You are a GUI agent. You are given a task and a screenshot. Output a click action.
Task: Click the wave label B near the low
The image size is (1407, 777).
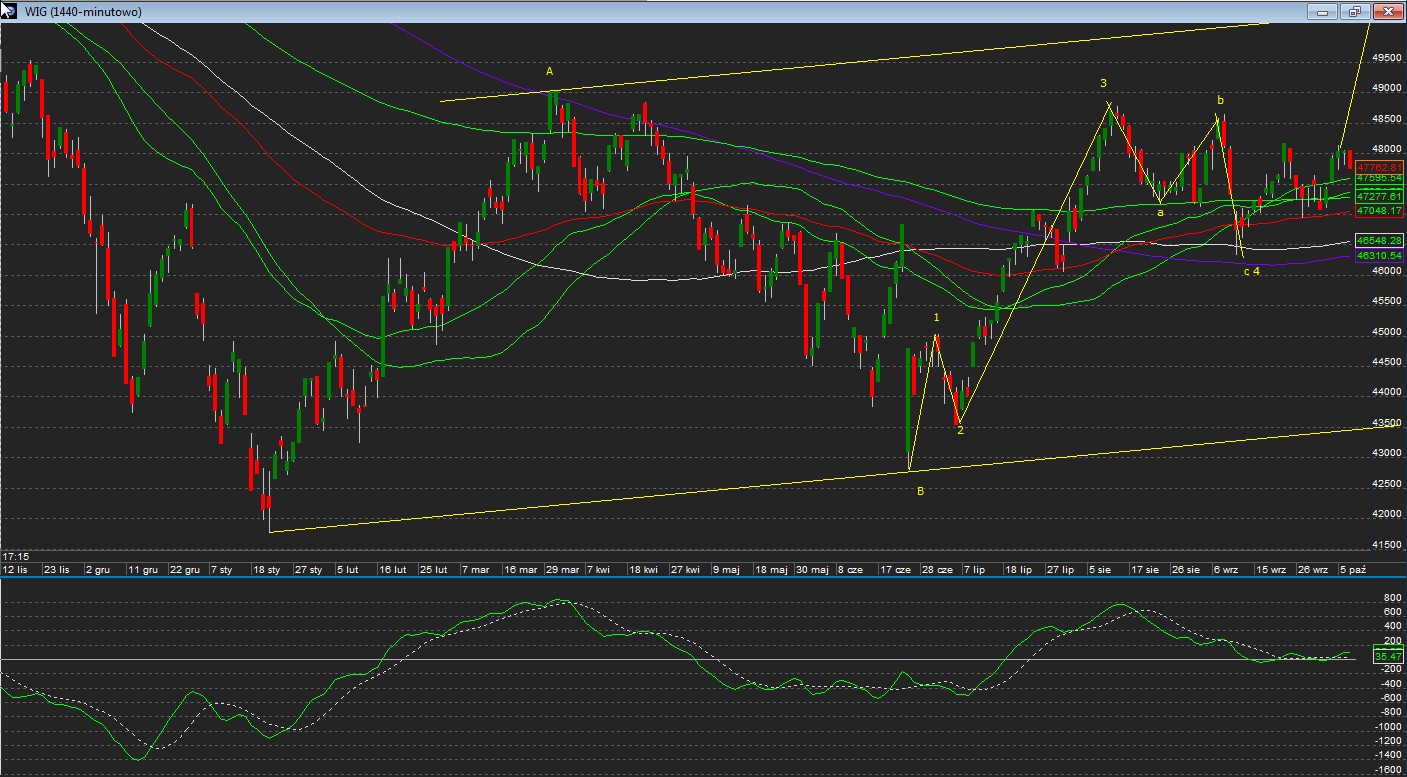[x=920, y=490]
